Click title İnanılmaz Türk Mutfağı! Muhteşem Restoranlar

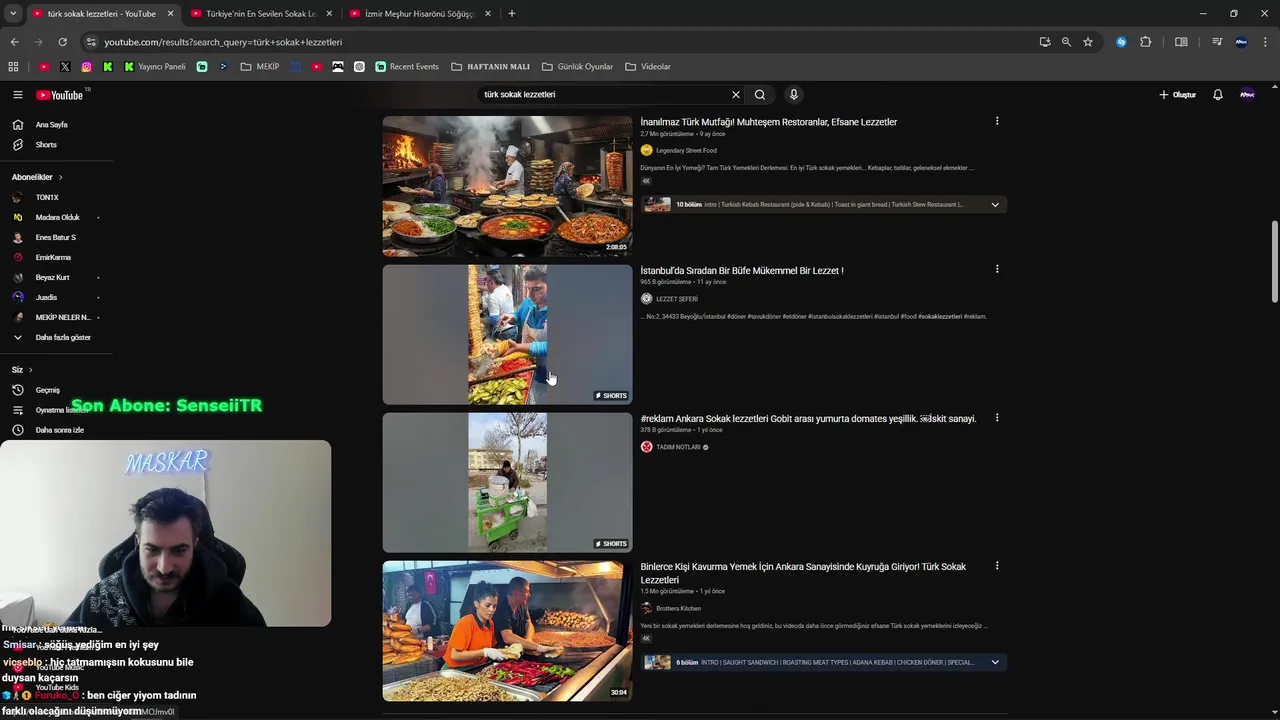[769, 122]
